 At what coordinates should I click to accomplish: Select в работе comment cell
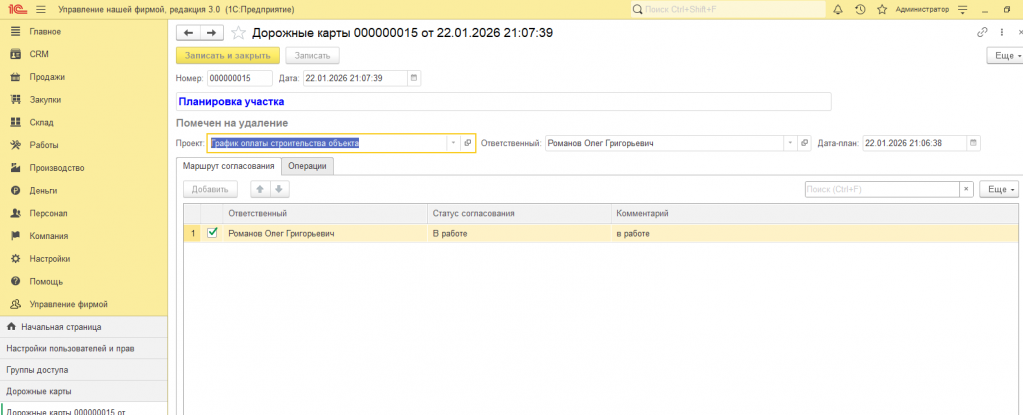pyautogui.click(x=815, y=234)
